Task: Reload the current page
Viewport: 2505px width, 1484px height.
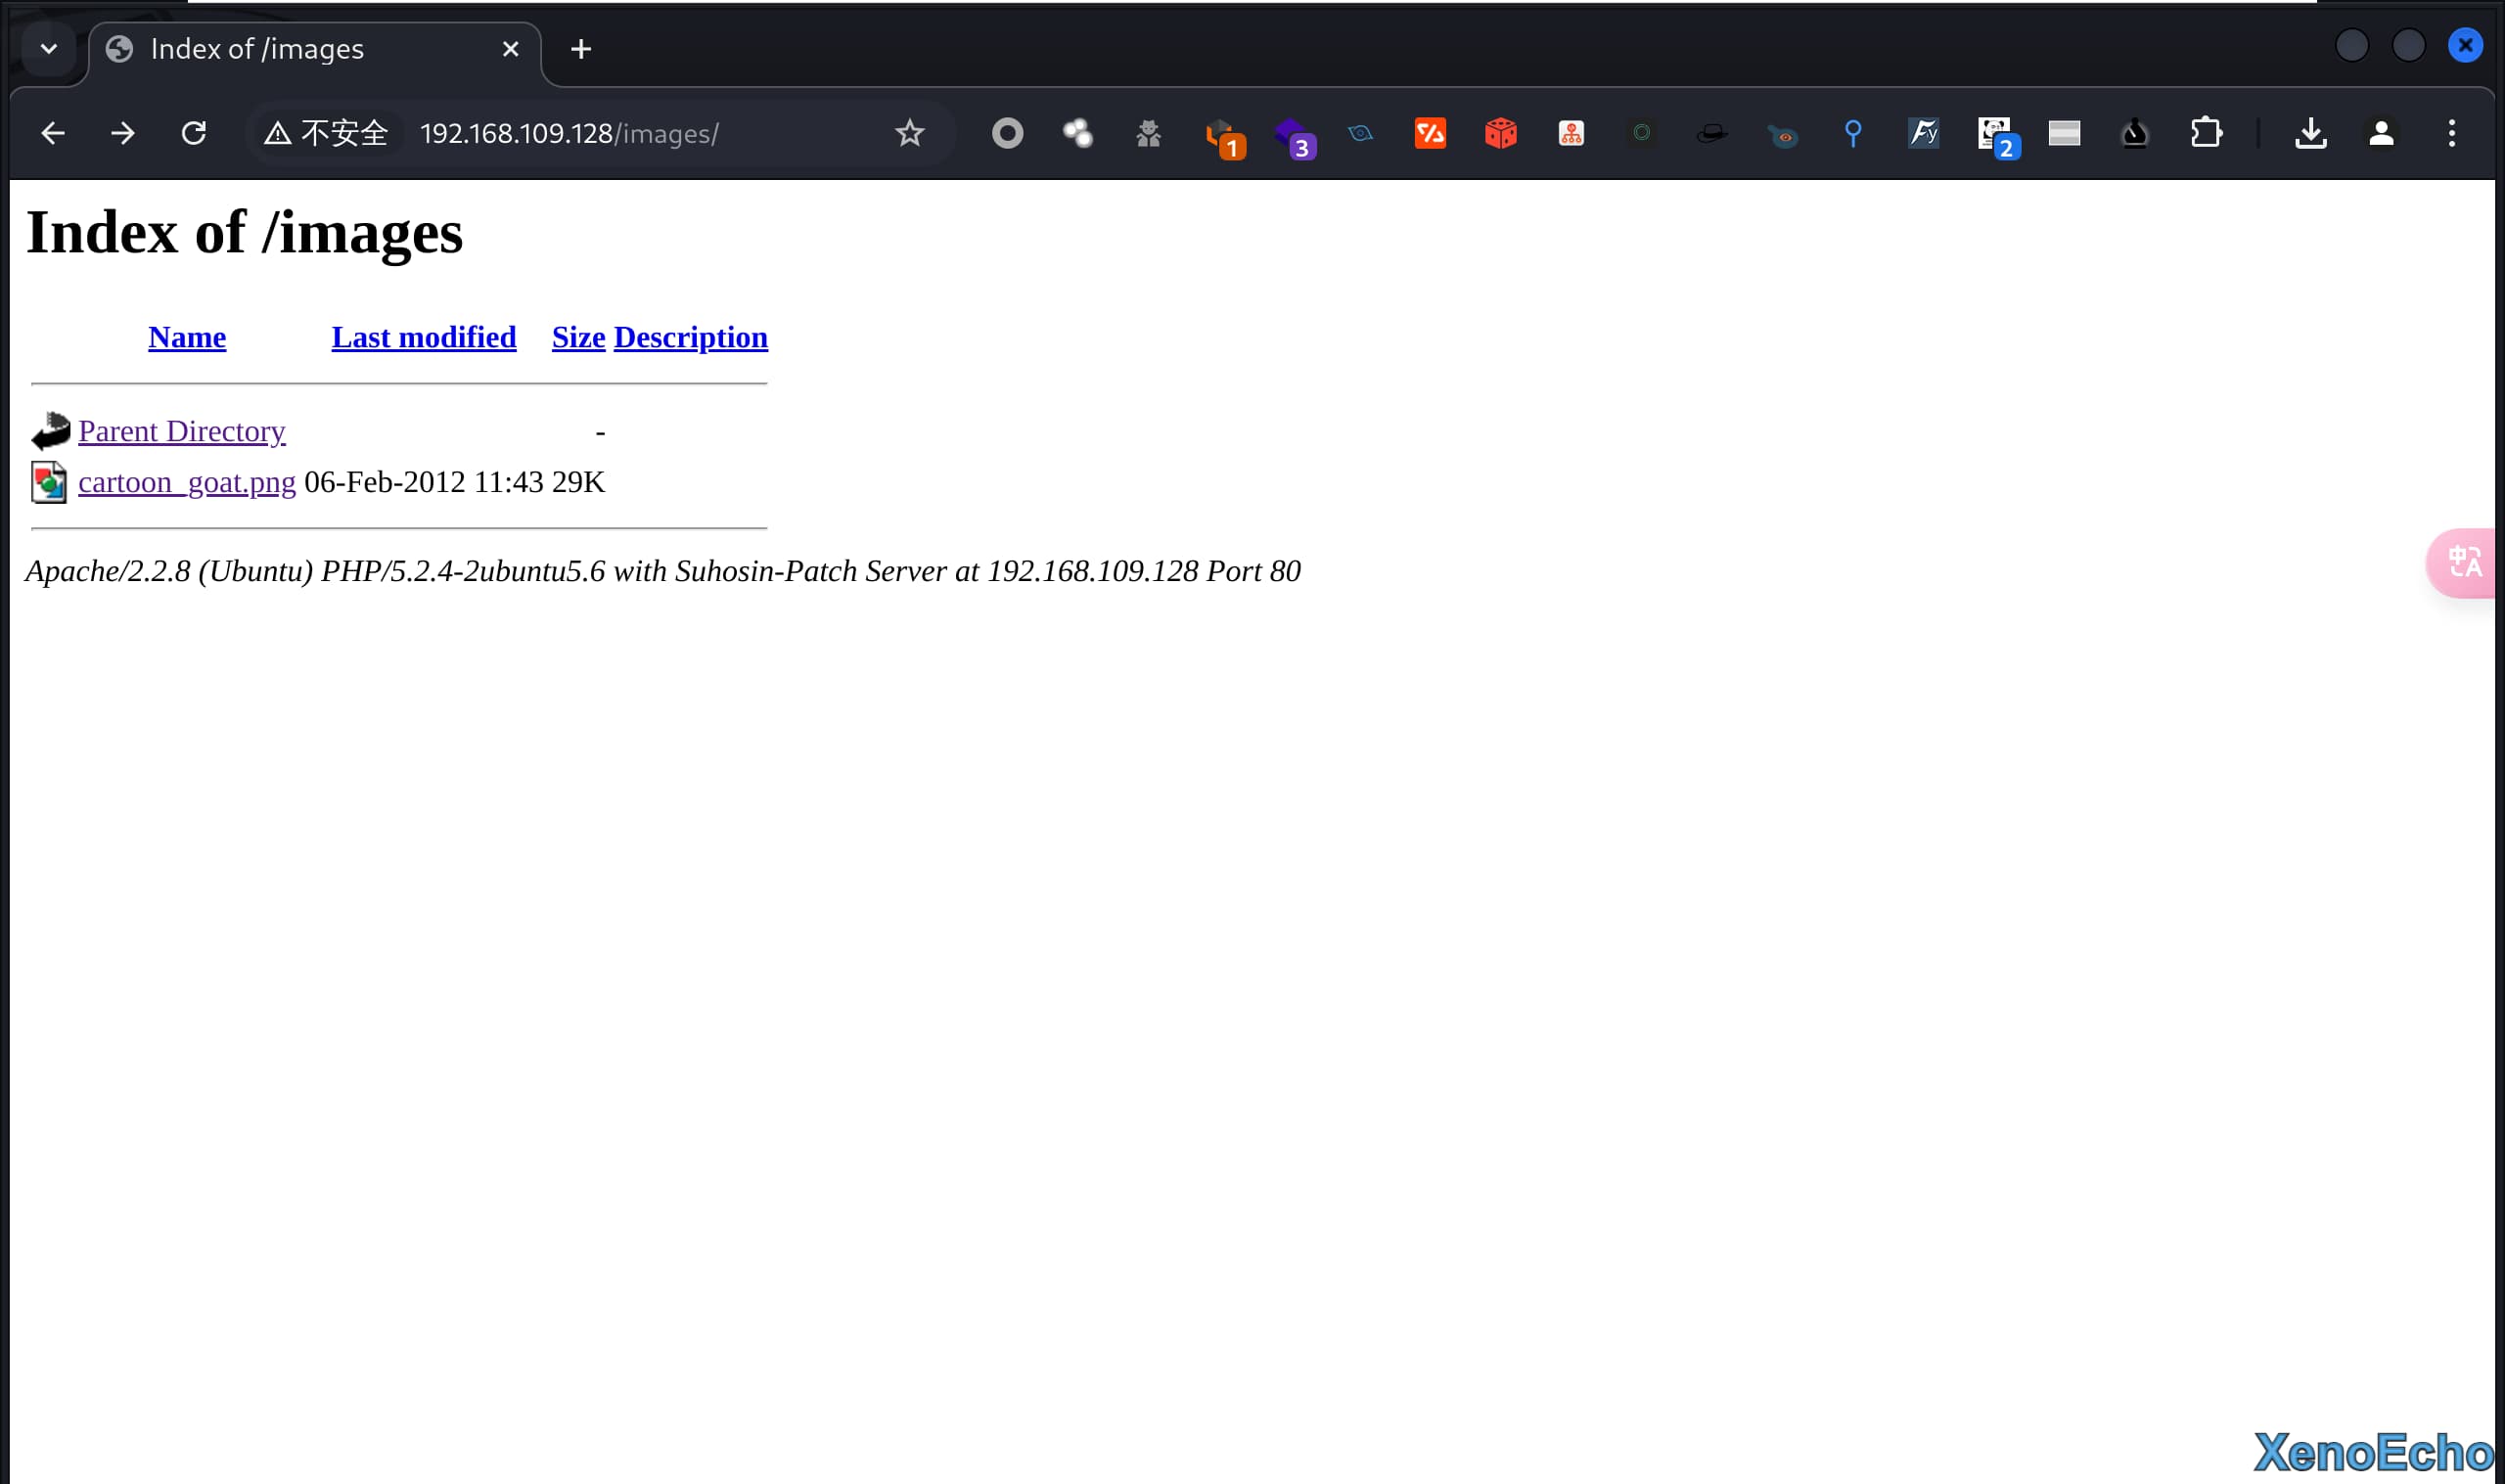Action: pos(193,133)
